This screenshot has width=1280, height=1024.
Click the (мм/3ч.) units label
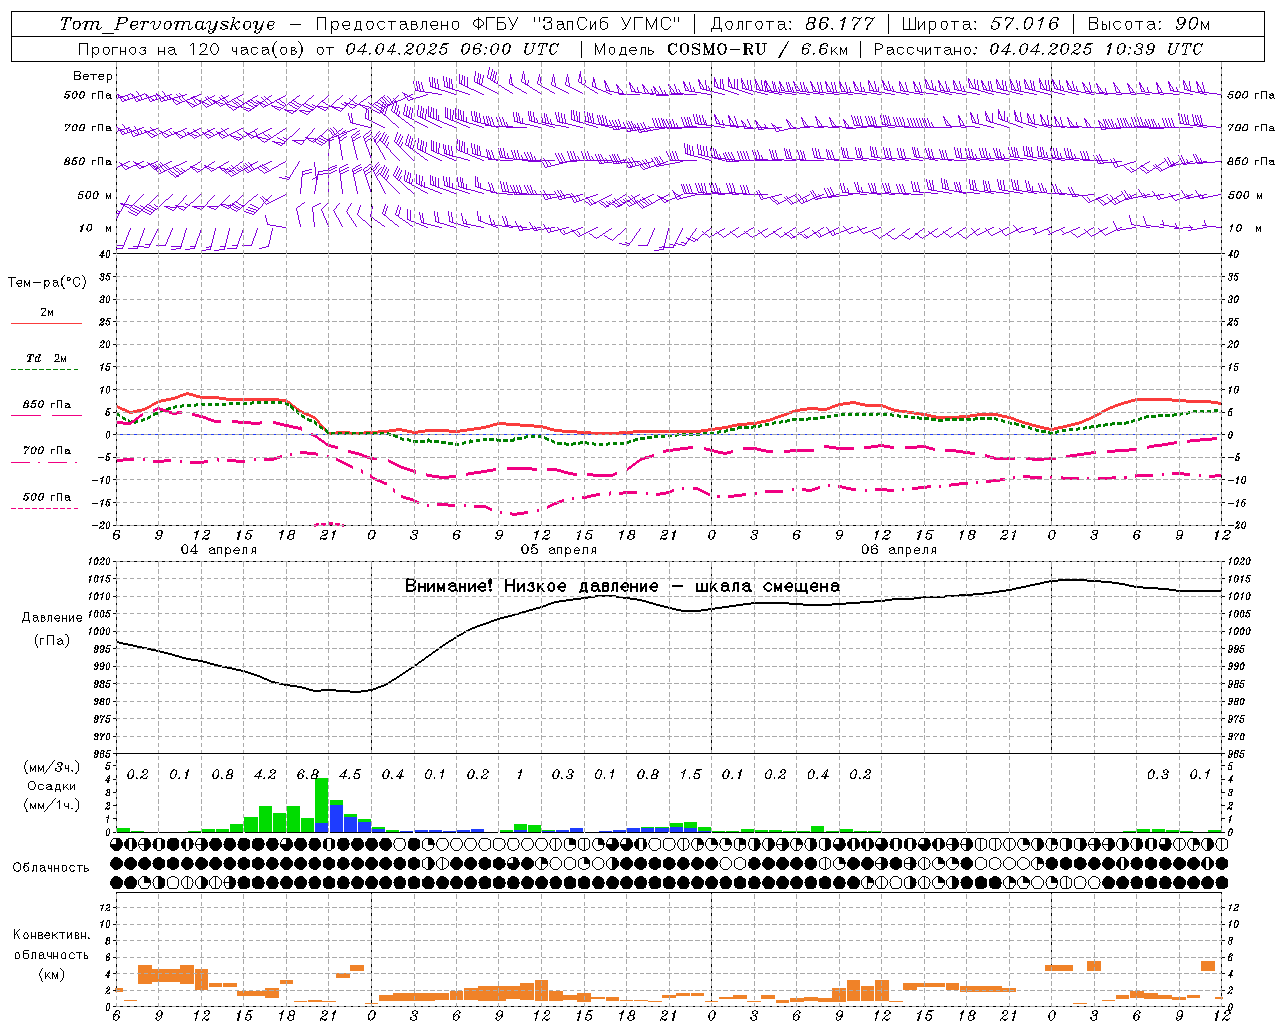[52, 768]
